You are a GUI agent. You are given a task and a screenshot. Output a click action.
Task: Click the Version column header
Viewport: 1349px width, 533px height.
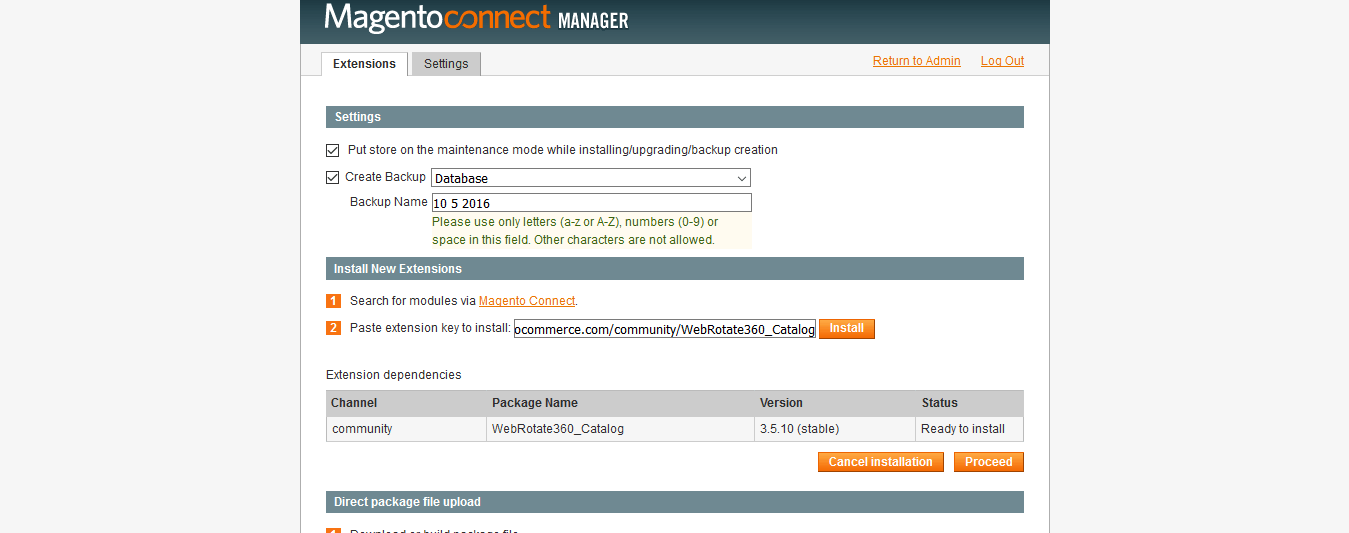coord(835,403)
